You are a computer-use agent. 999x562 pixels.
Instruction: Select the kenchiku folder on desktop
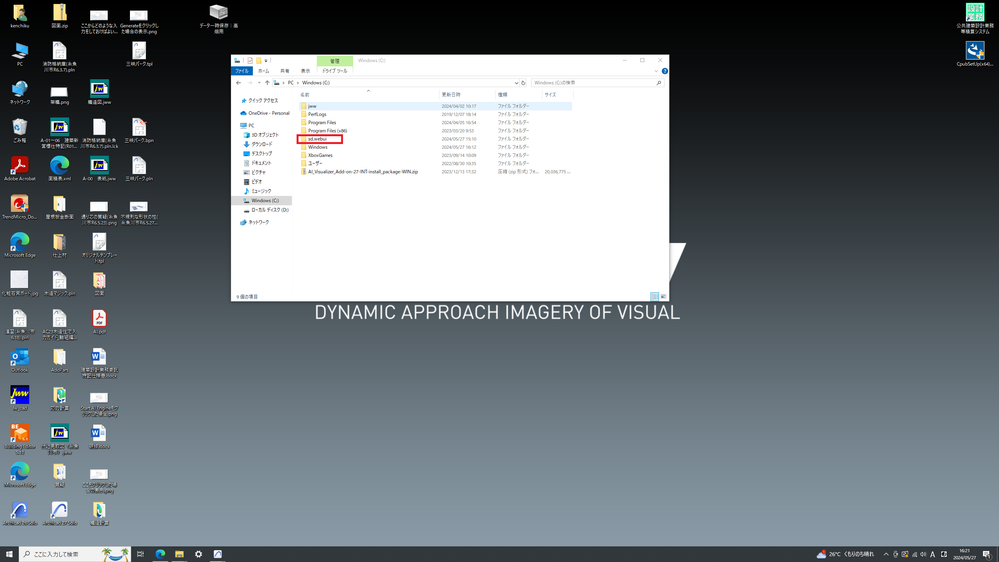point(20,17)
